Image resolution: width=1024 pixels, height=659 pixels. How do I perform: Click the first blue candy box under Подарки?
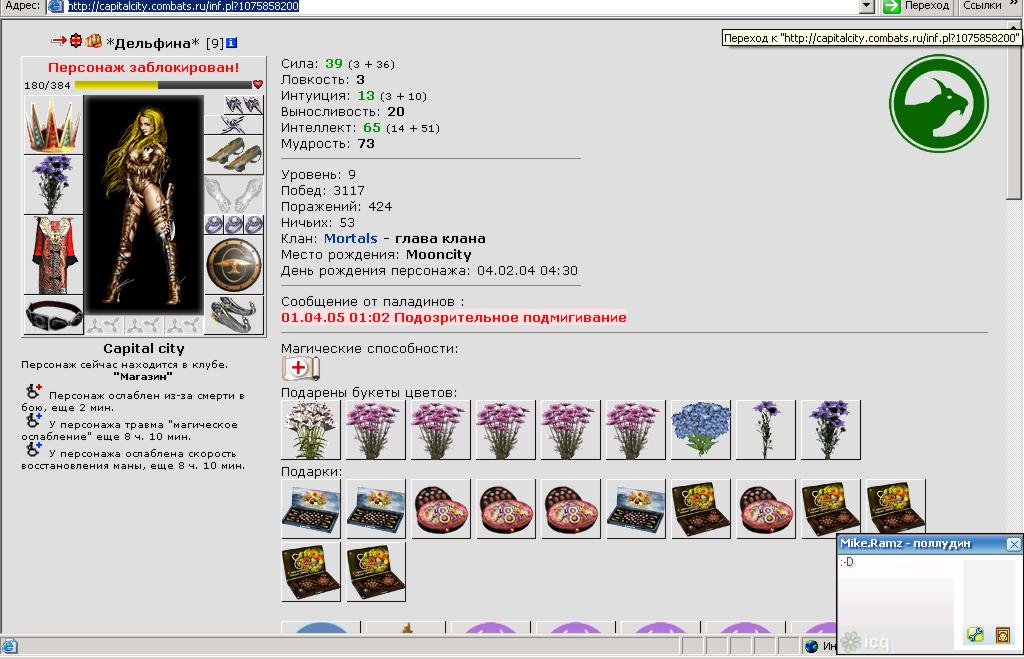click(x=311, y=509)
